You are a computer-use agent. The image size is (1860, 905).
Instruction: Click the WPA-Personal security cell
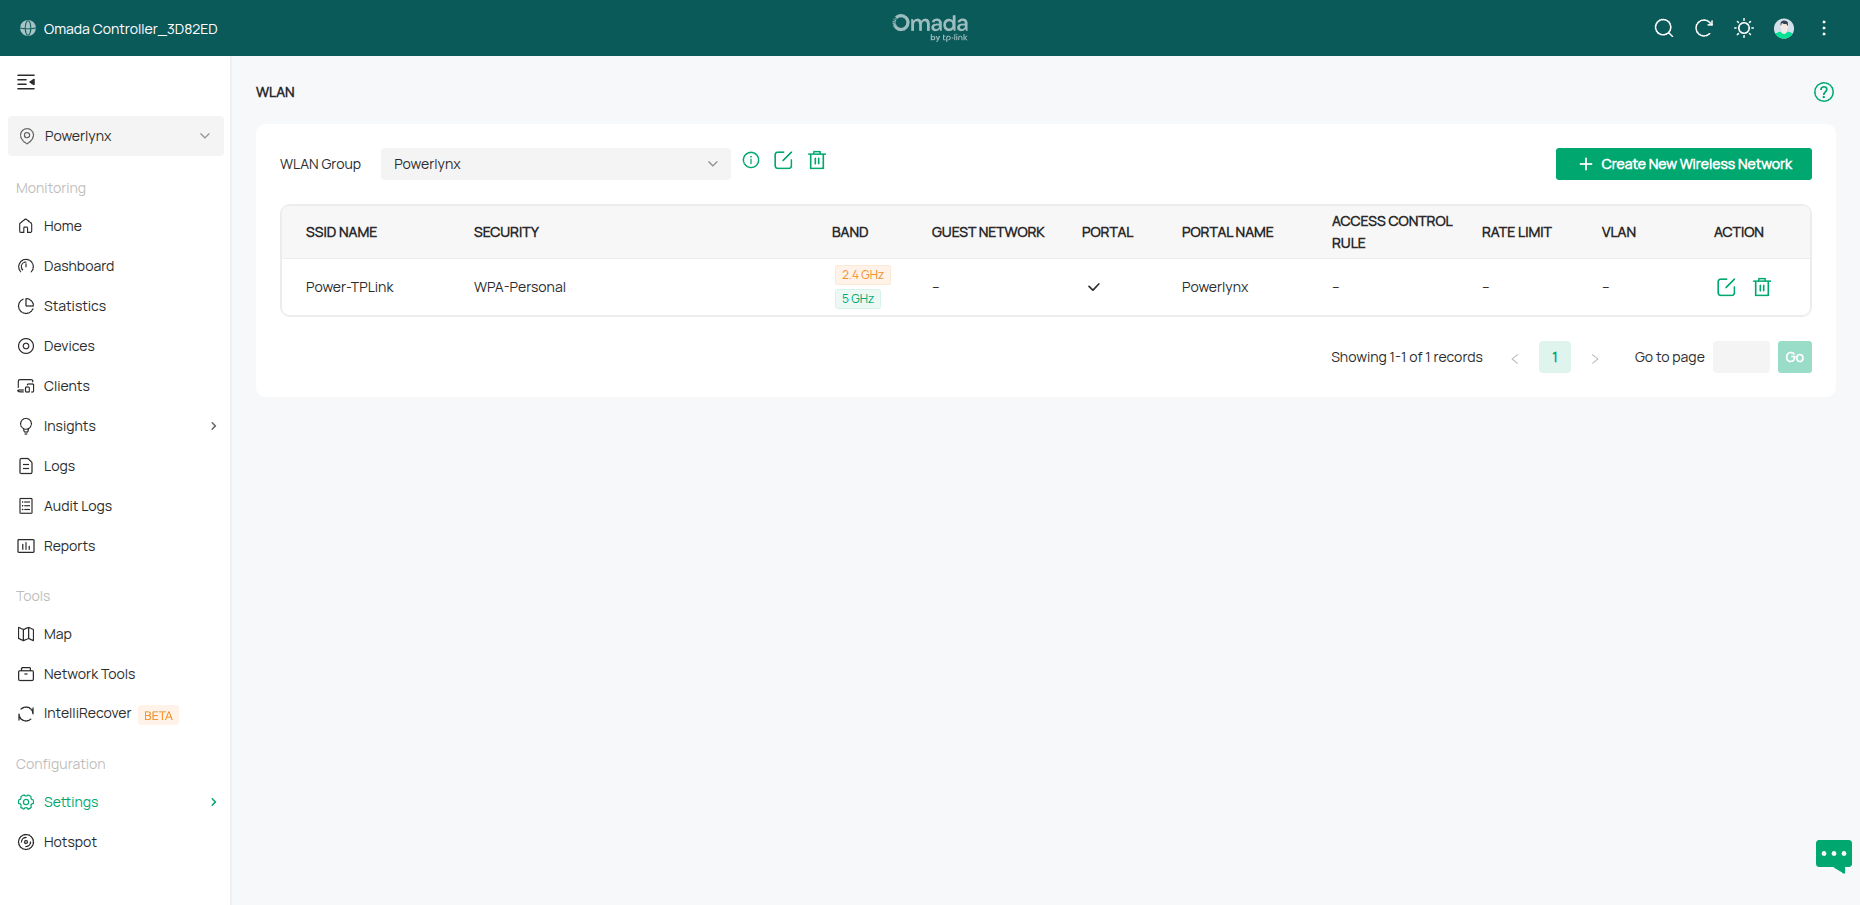520,287
